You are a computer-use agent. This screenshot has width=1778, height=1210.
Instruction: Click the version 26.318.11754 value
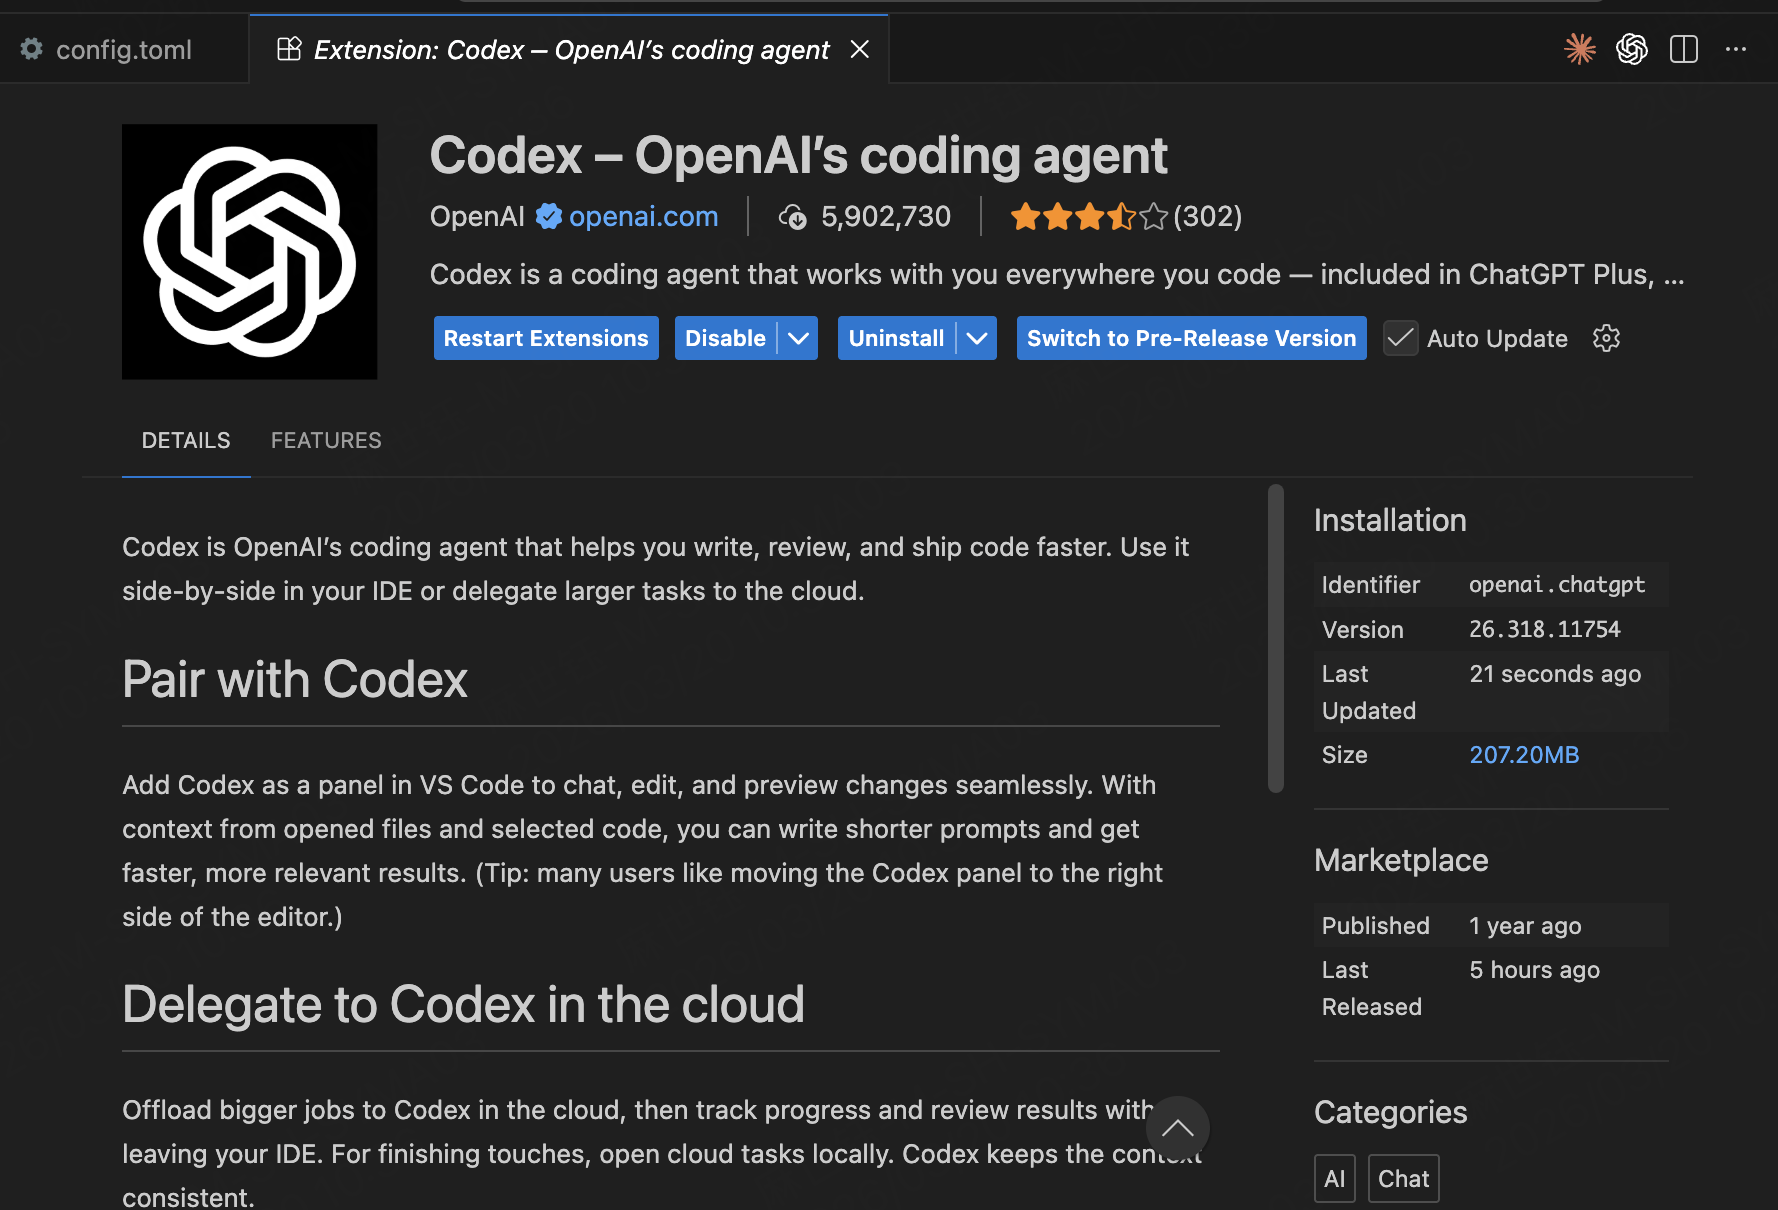point(1544,629)
